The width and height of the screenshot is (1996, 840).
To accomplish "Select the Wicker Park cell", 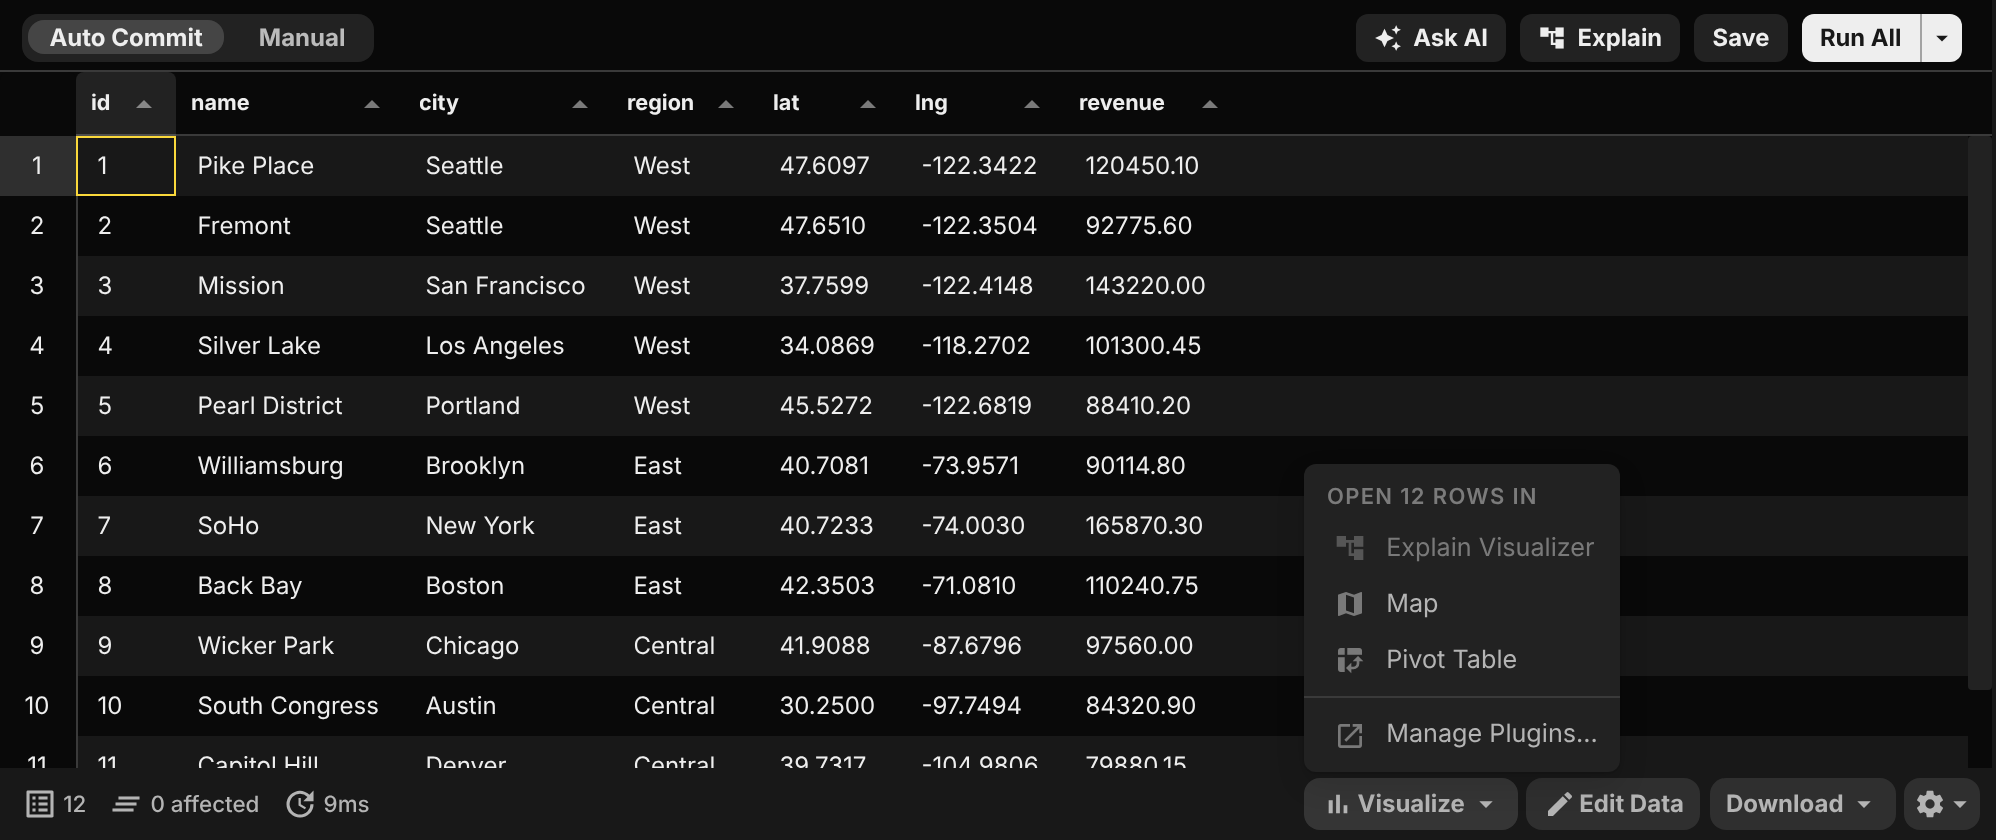I will click(290, 646).
